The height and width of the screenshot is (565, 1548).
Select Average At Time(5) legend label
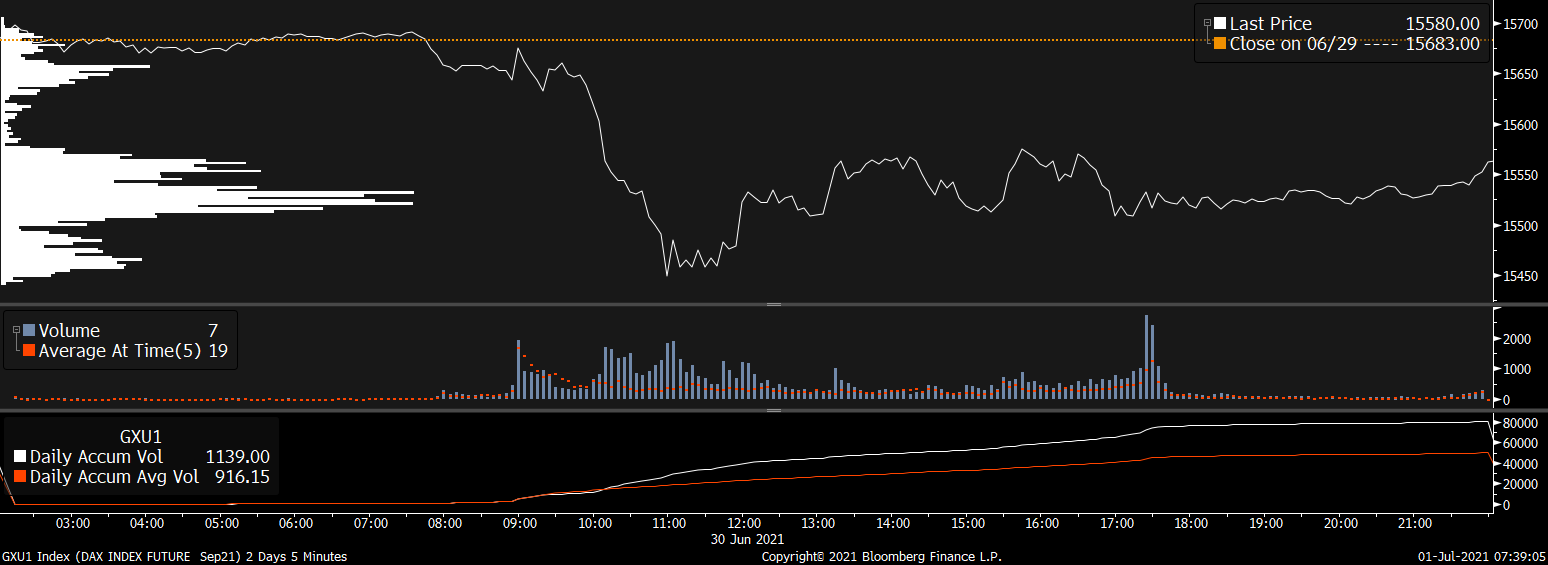coord(121,351)
